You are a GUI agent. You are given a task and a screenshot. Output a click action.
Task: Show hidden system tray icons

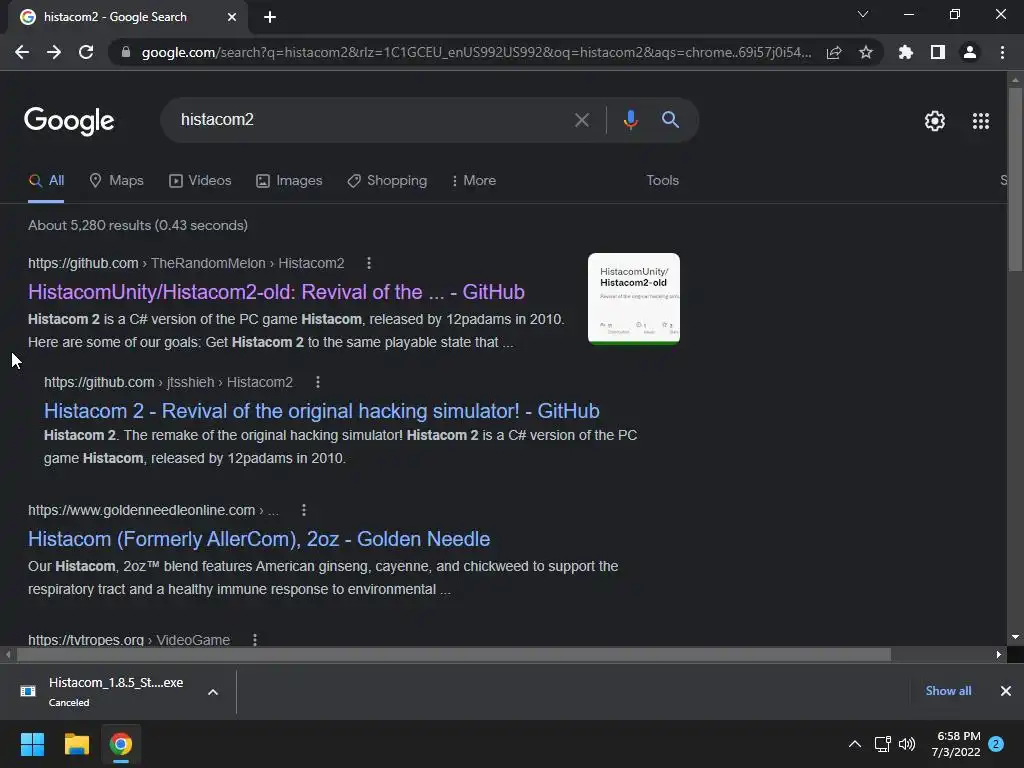tap(854, 744)
